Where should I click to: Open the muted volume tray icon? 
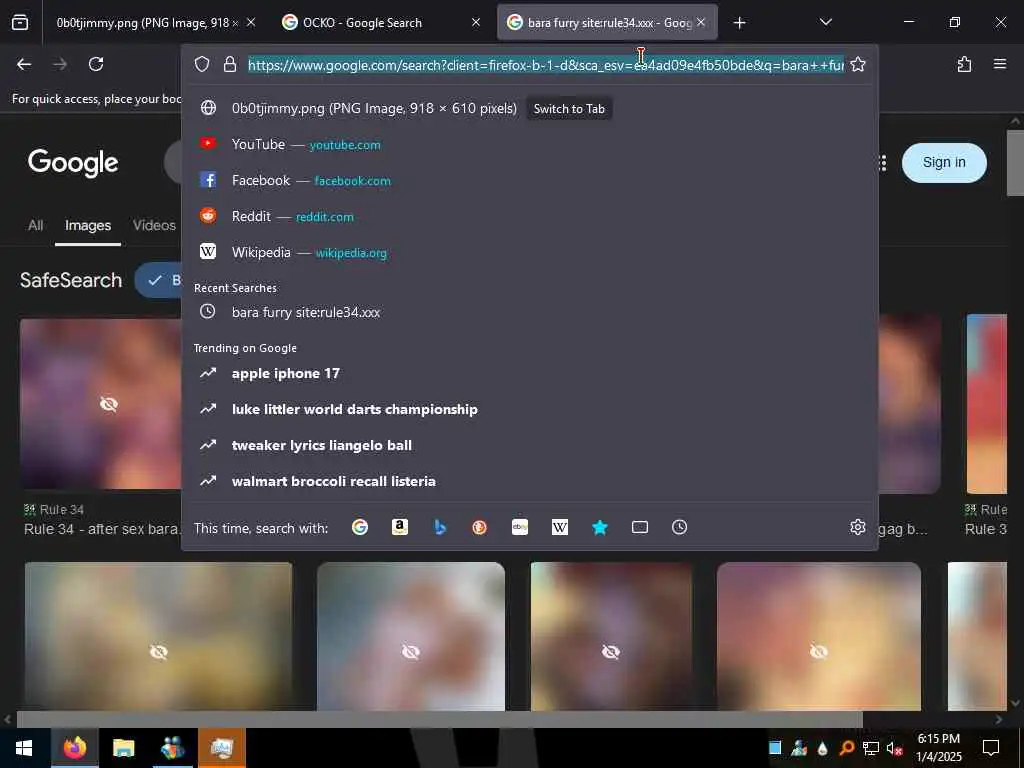[x=894, y=748]
